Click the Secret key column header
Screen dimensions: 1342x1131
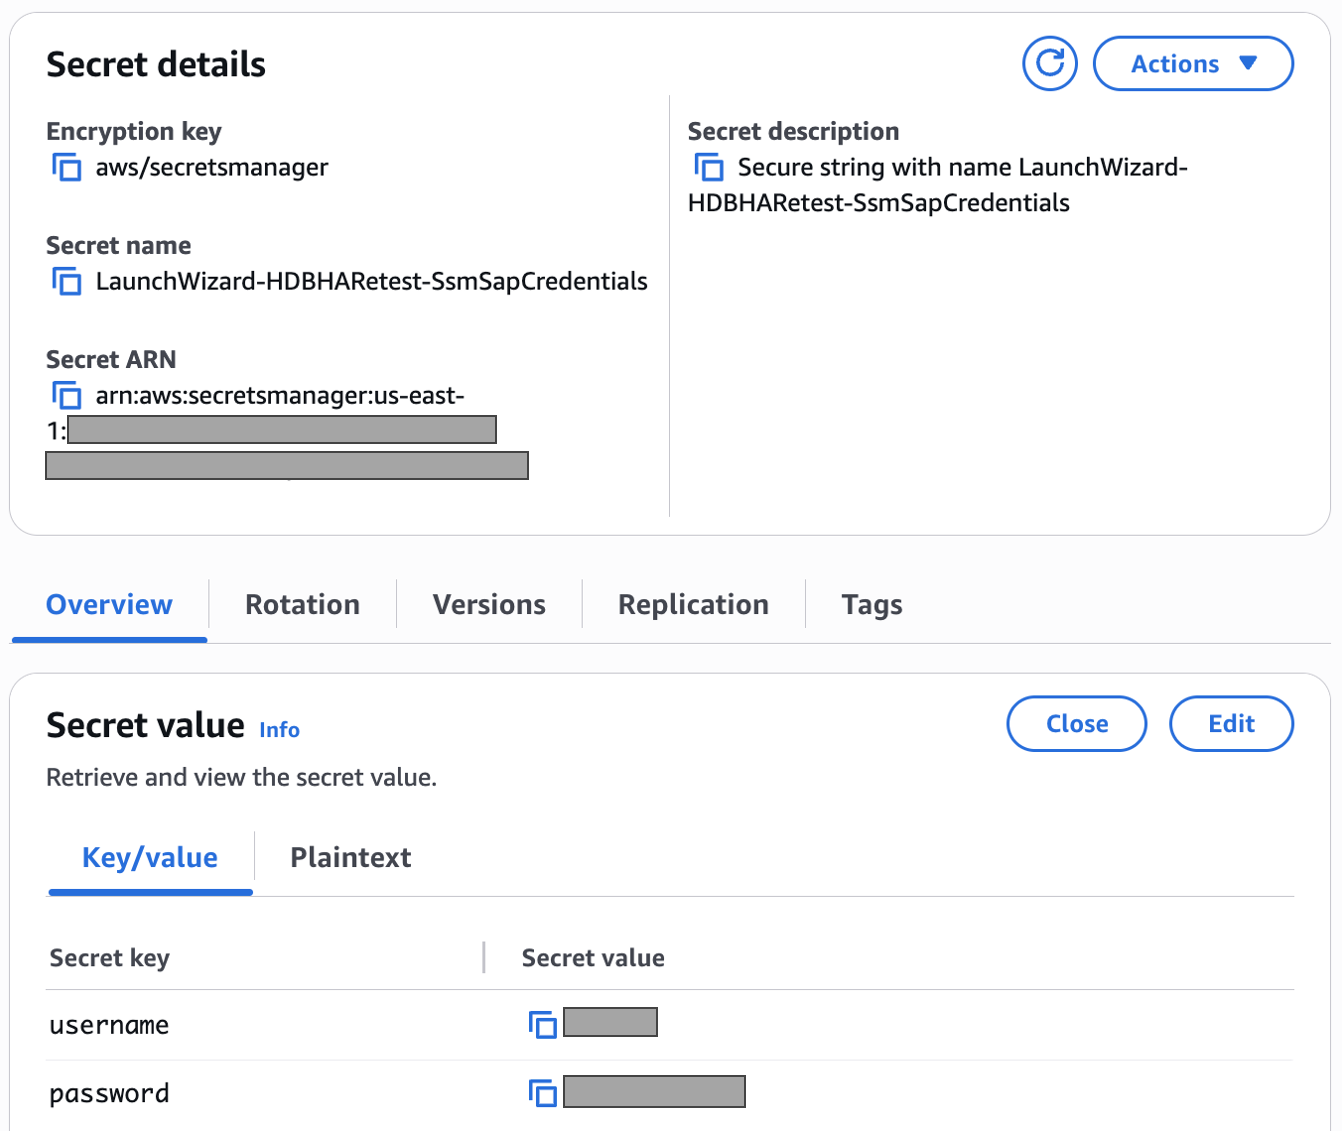pyautogui.click(x=110, y=958)
